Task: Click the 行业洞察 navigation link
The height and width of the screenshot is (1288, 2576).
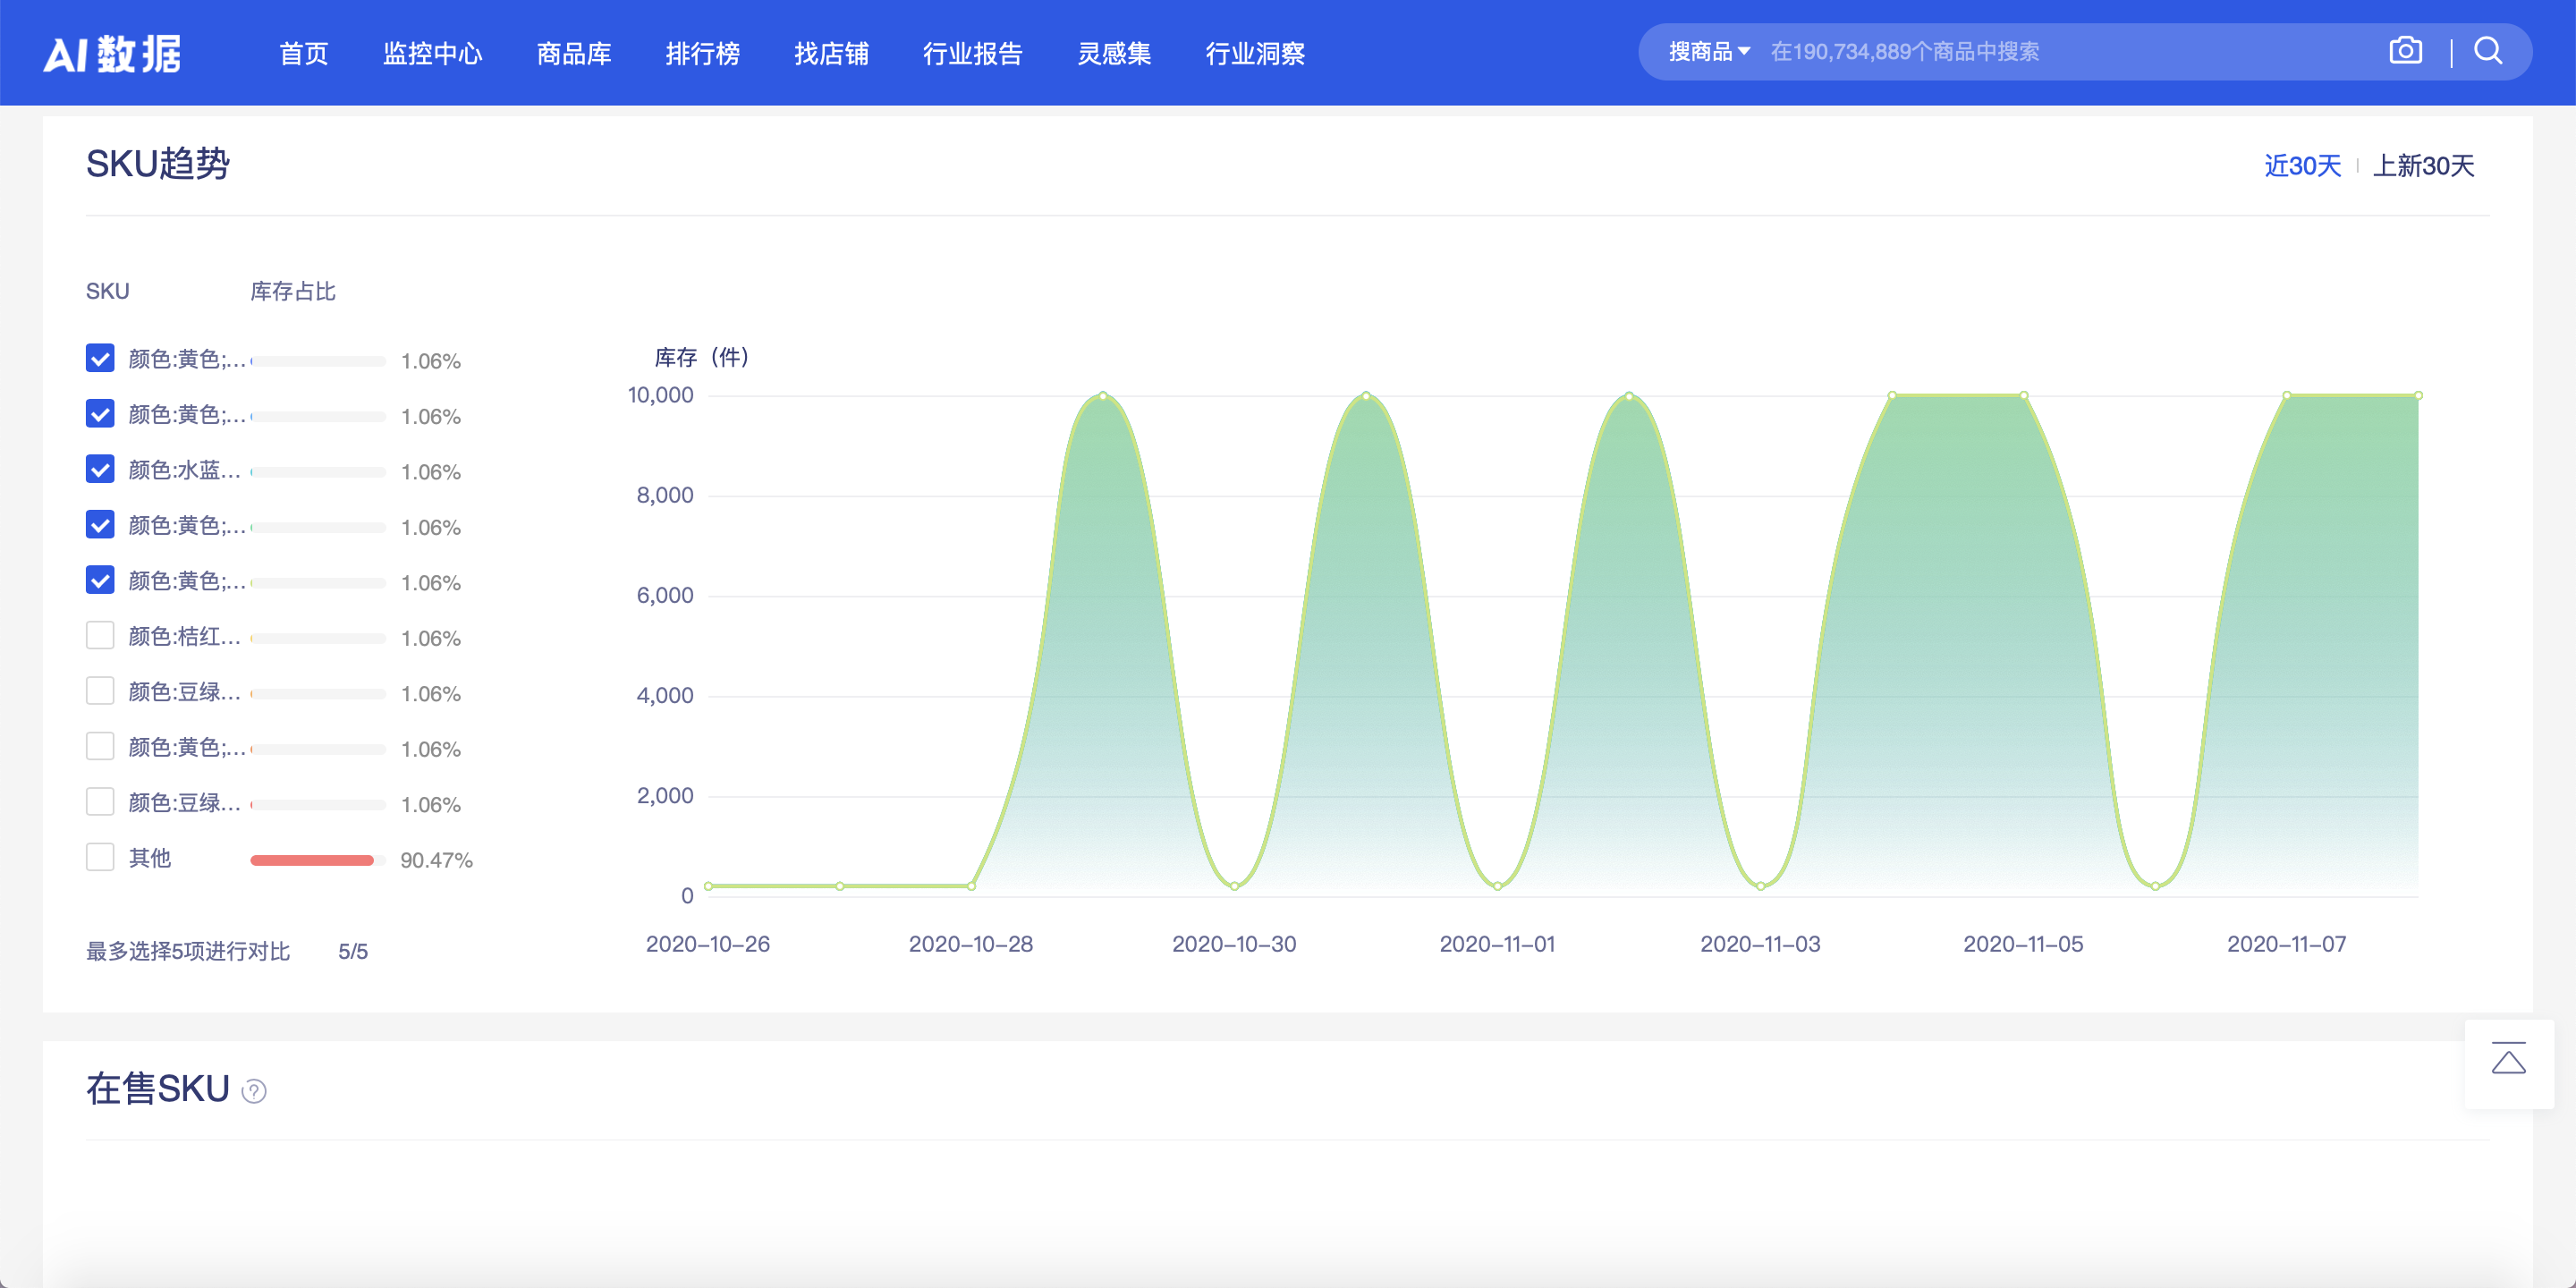Action: [1255, 54]
